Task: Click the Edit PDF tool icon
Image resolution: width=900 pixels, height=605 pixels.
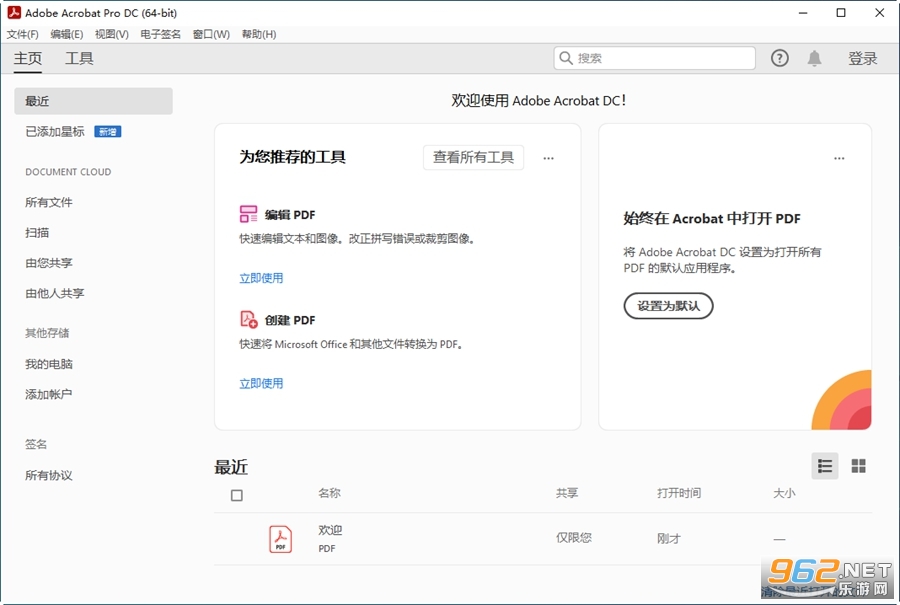Action: pyautogui.click(x=249, y=214)
